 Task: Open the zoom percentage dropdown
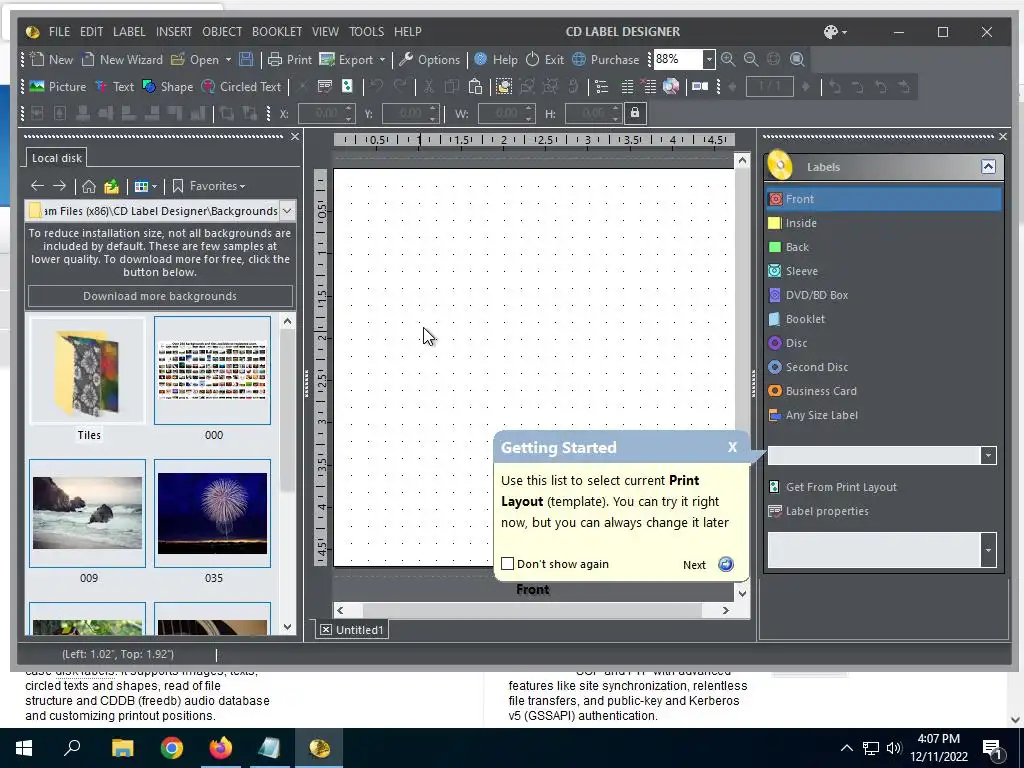709,59
